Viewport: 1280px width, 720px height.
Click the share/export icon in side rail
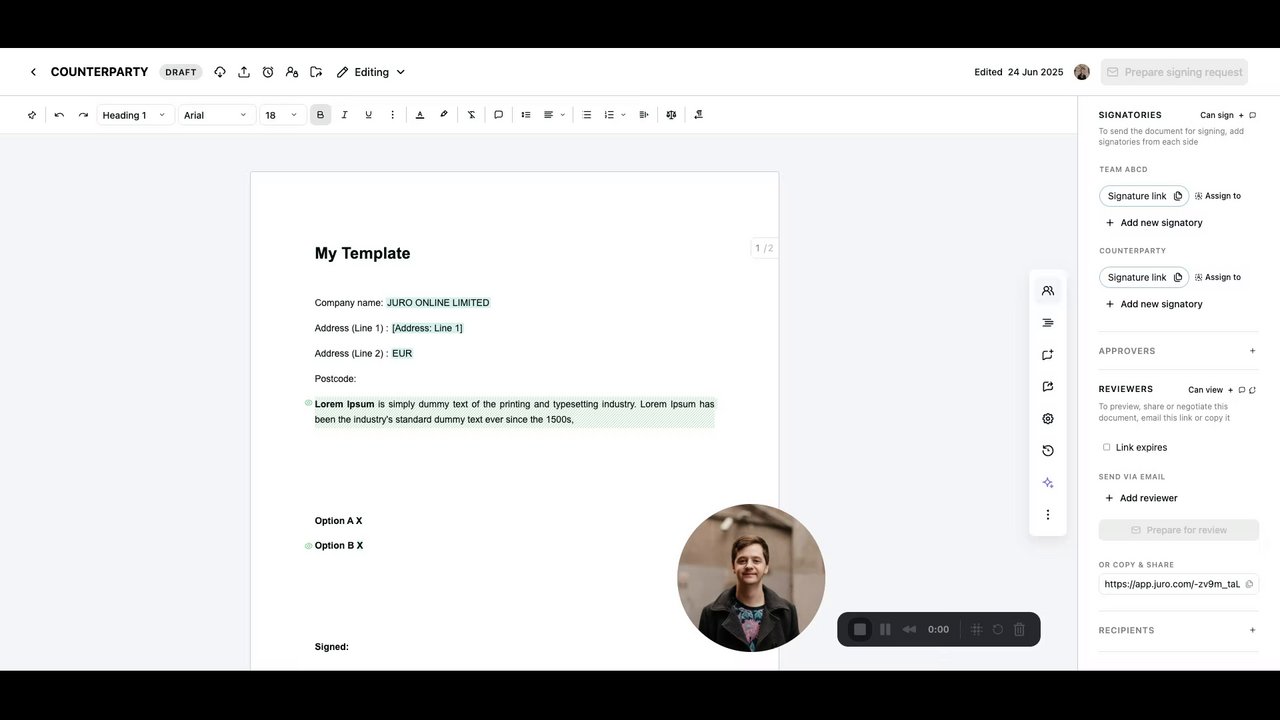[1048, 387]
